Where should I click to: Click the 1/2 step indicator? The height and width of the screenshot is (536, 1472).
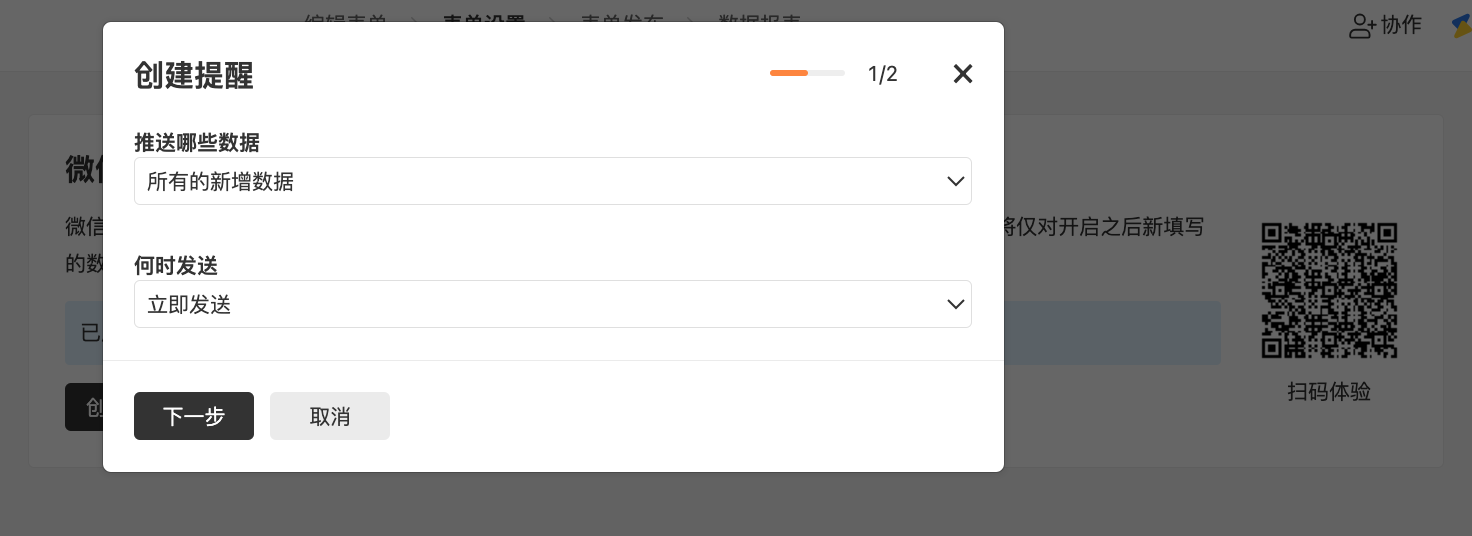pos(882,74)
